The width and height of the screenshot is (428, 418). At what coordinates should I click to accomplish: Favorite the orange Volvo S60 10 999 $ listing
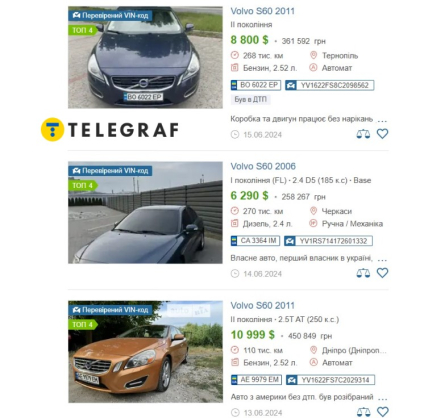click(382, 412)
